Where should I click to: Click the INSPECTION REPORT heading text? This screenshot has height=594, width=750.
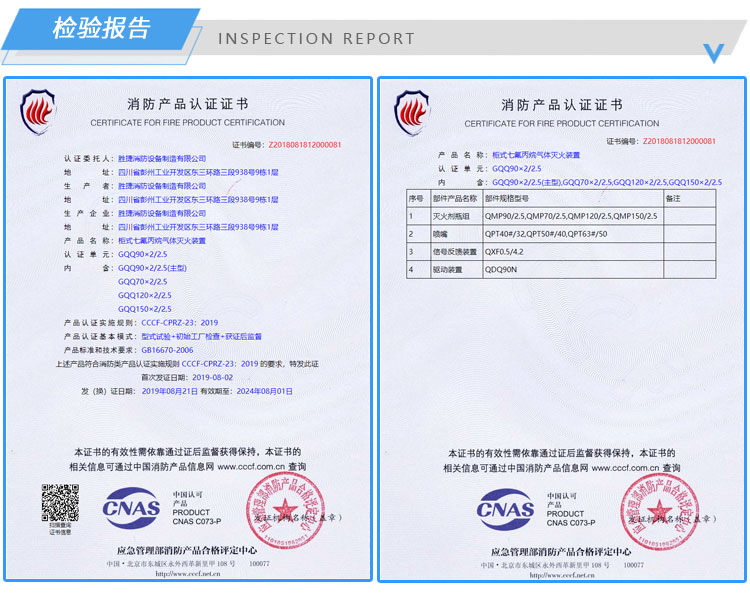[316, 39]
